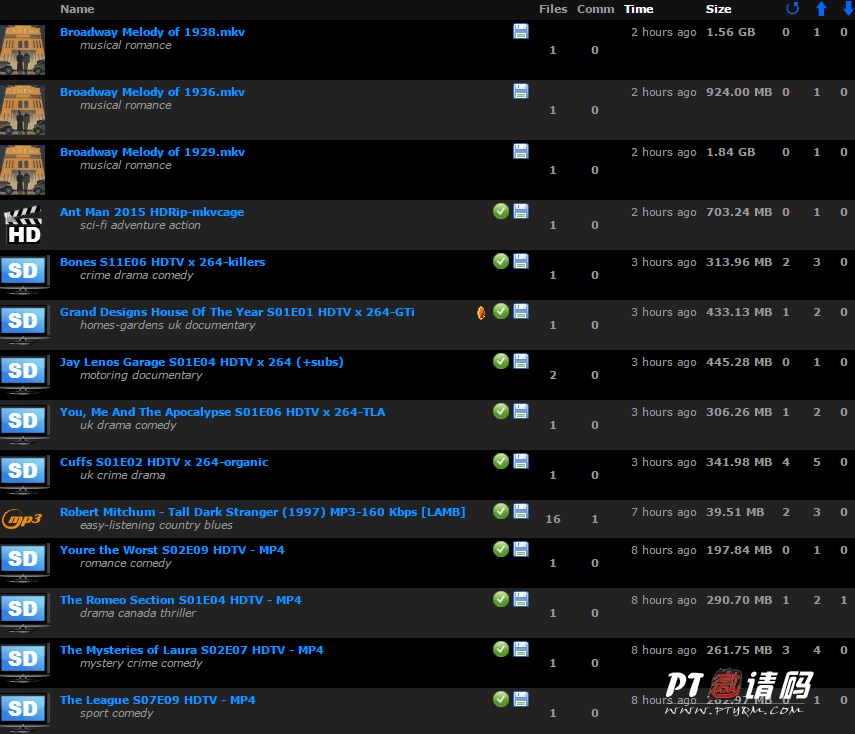Open Broadway Melody of 1929.mkv link

tap(152, 152)
